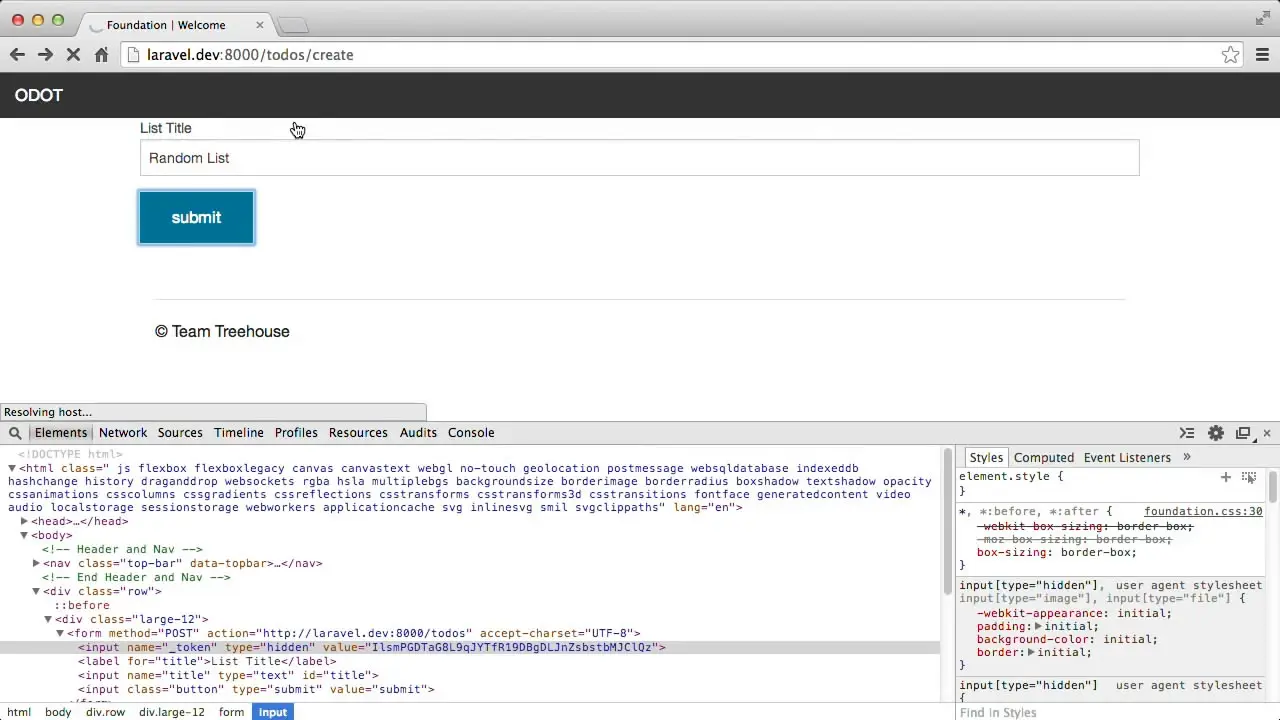Expand the padding property triangle
Viewport: 1280px width, 720px height.
coord(1038,626)
